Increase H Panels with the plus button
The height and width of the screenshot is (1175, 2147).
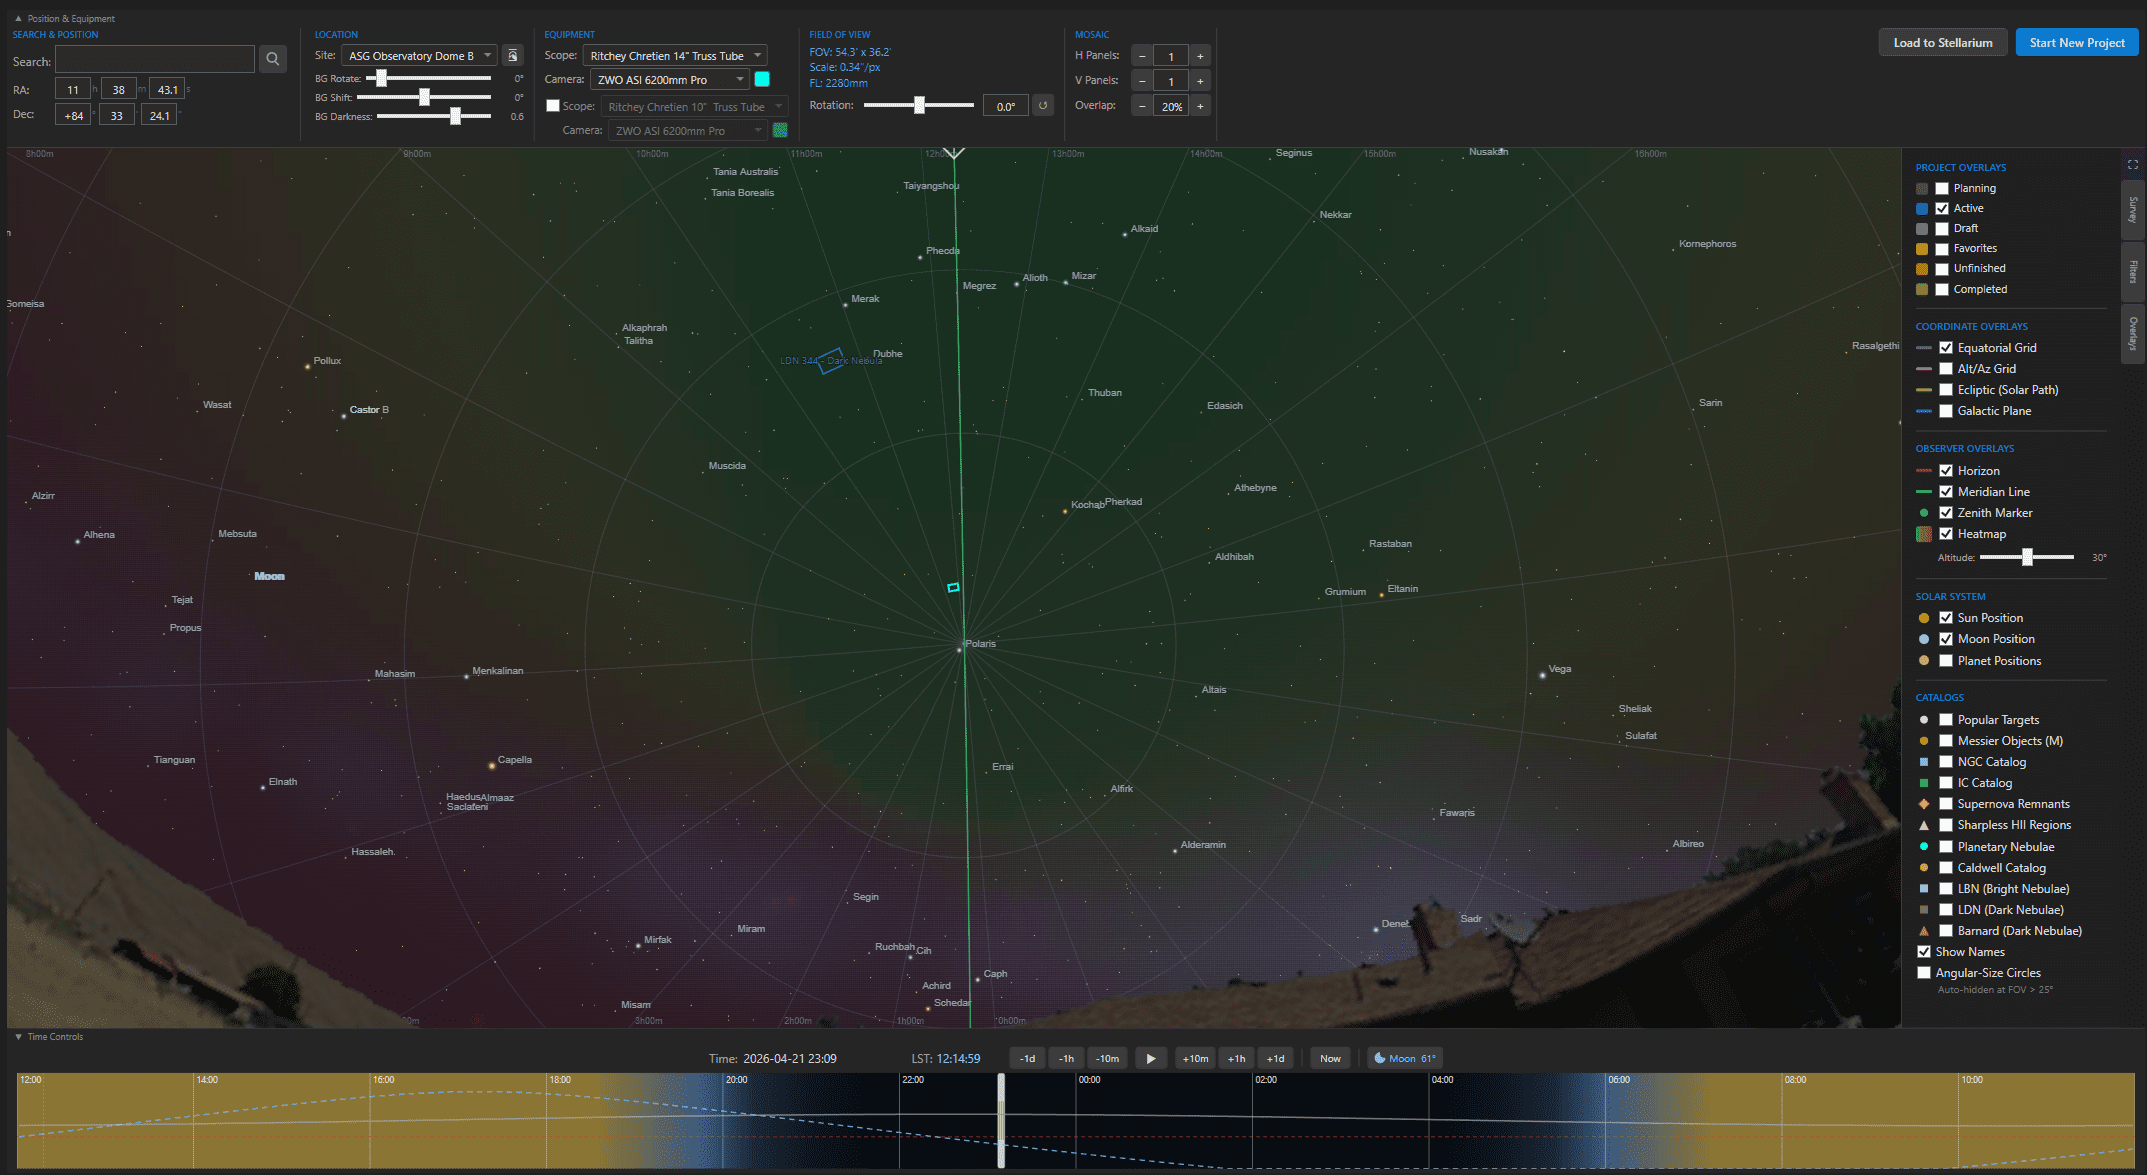pos(1200,56)
